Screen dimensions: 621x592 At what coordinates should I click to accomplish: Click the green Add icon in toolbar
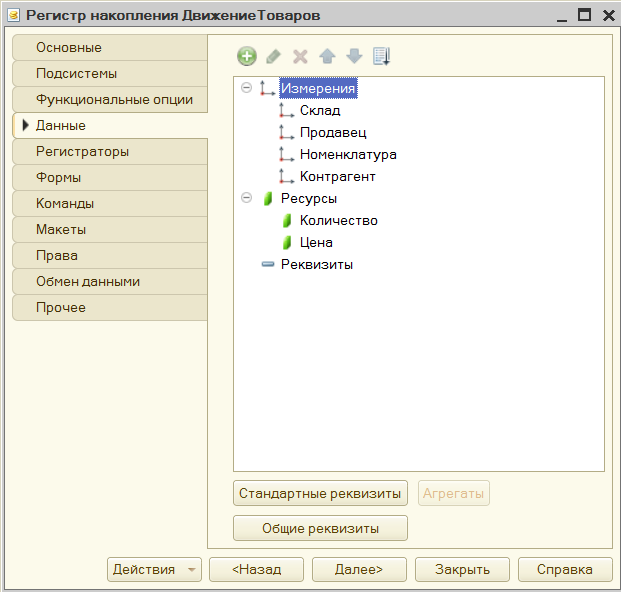[247, 56]
